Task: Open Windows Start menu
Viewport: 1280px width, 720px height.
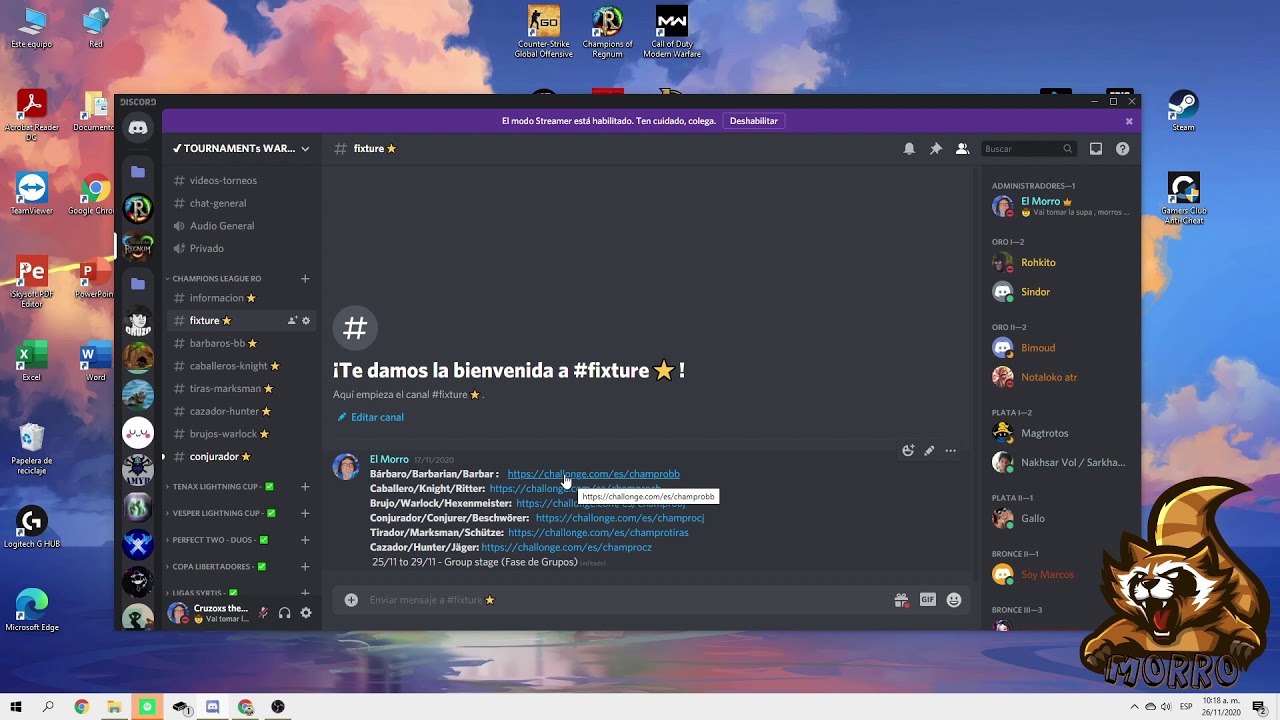Action: (16, 707)
